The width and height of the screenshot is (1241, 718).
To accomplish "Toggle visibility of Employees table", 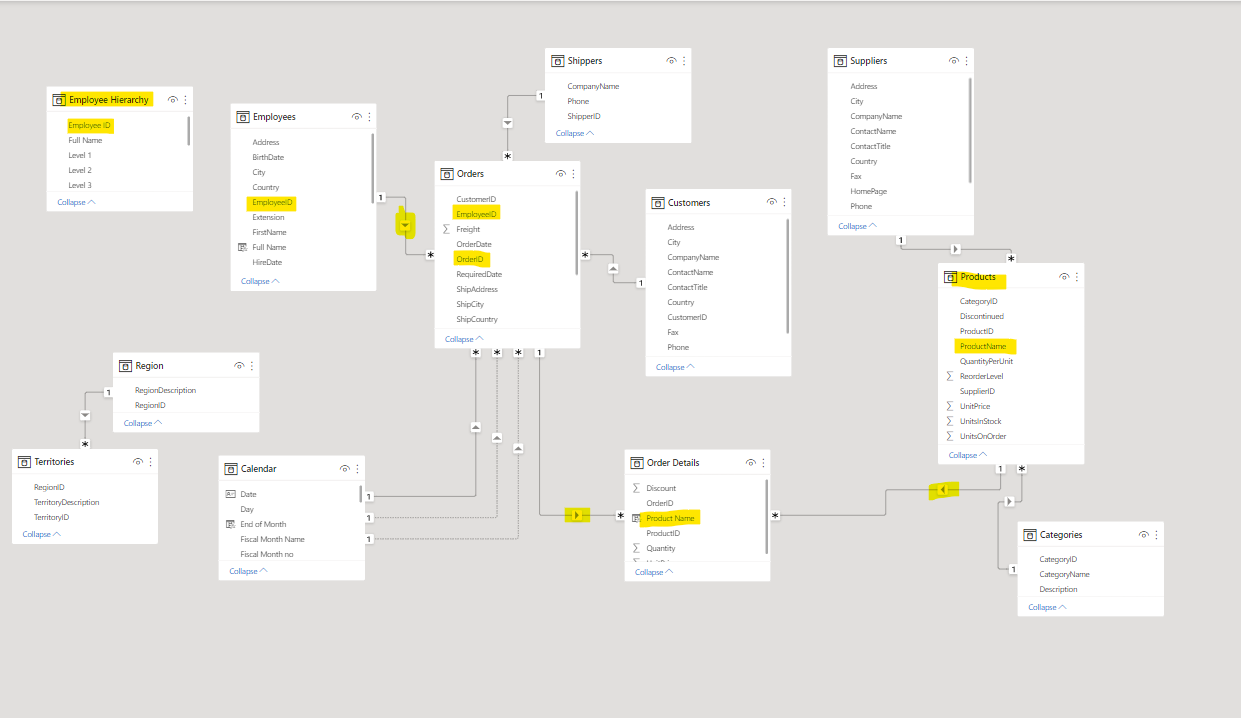I will (x=356, y=117).
